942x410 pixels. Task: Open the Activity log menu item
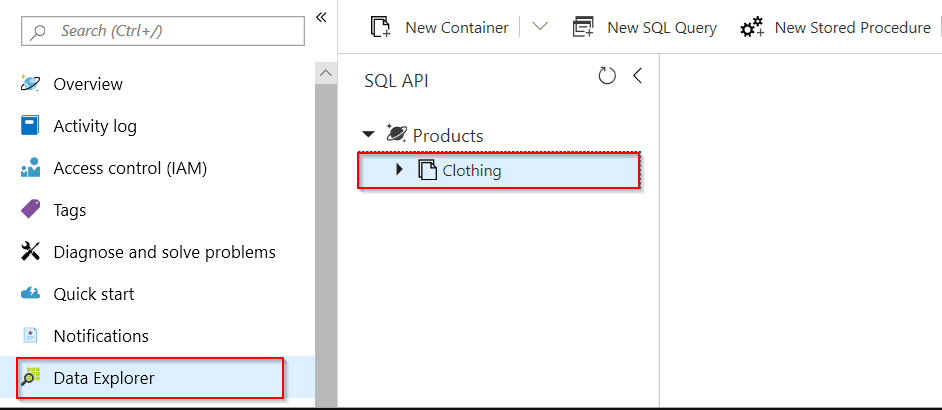(95, 126)
